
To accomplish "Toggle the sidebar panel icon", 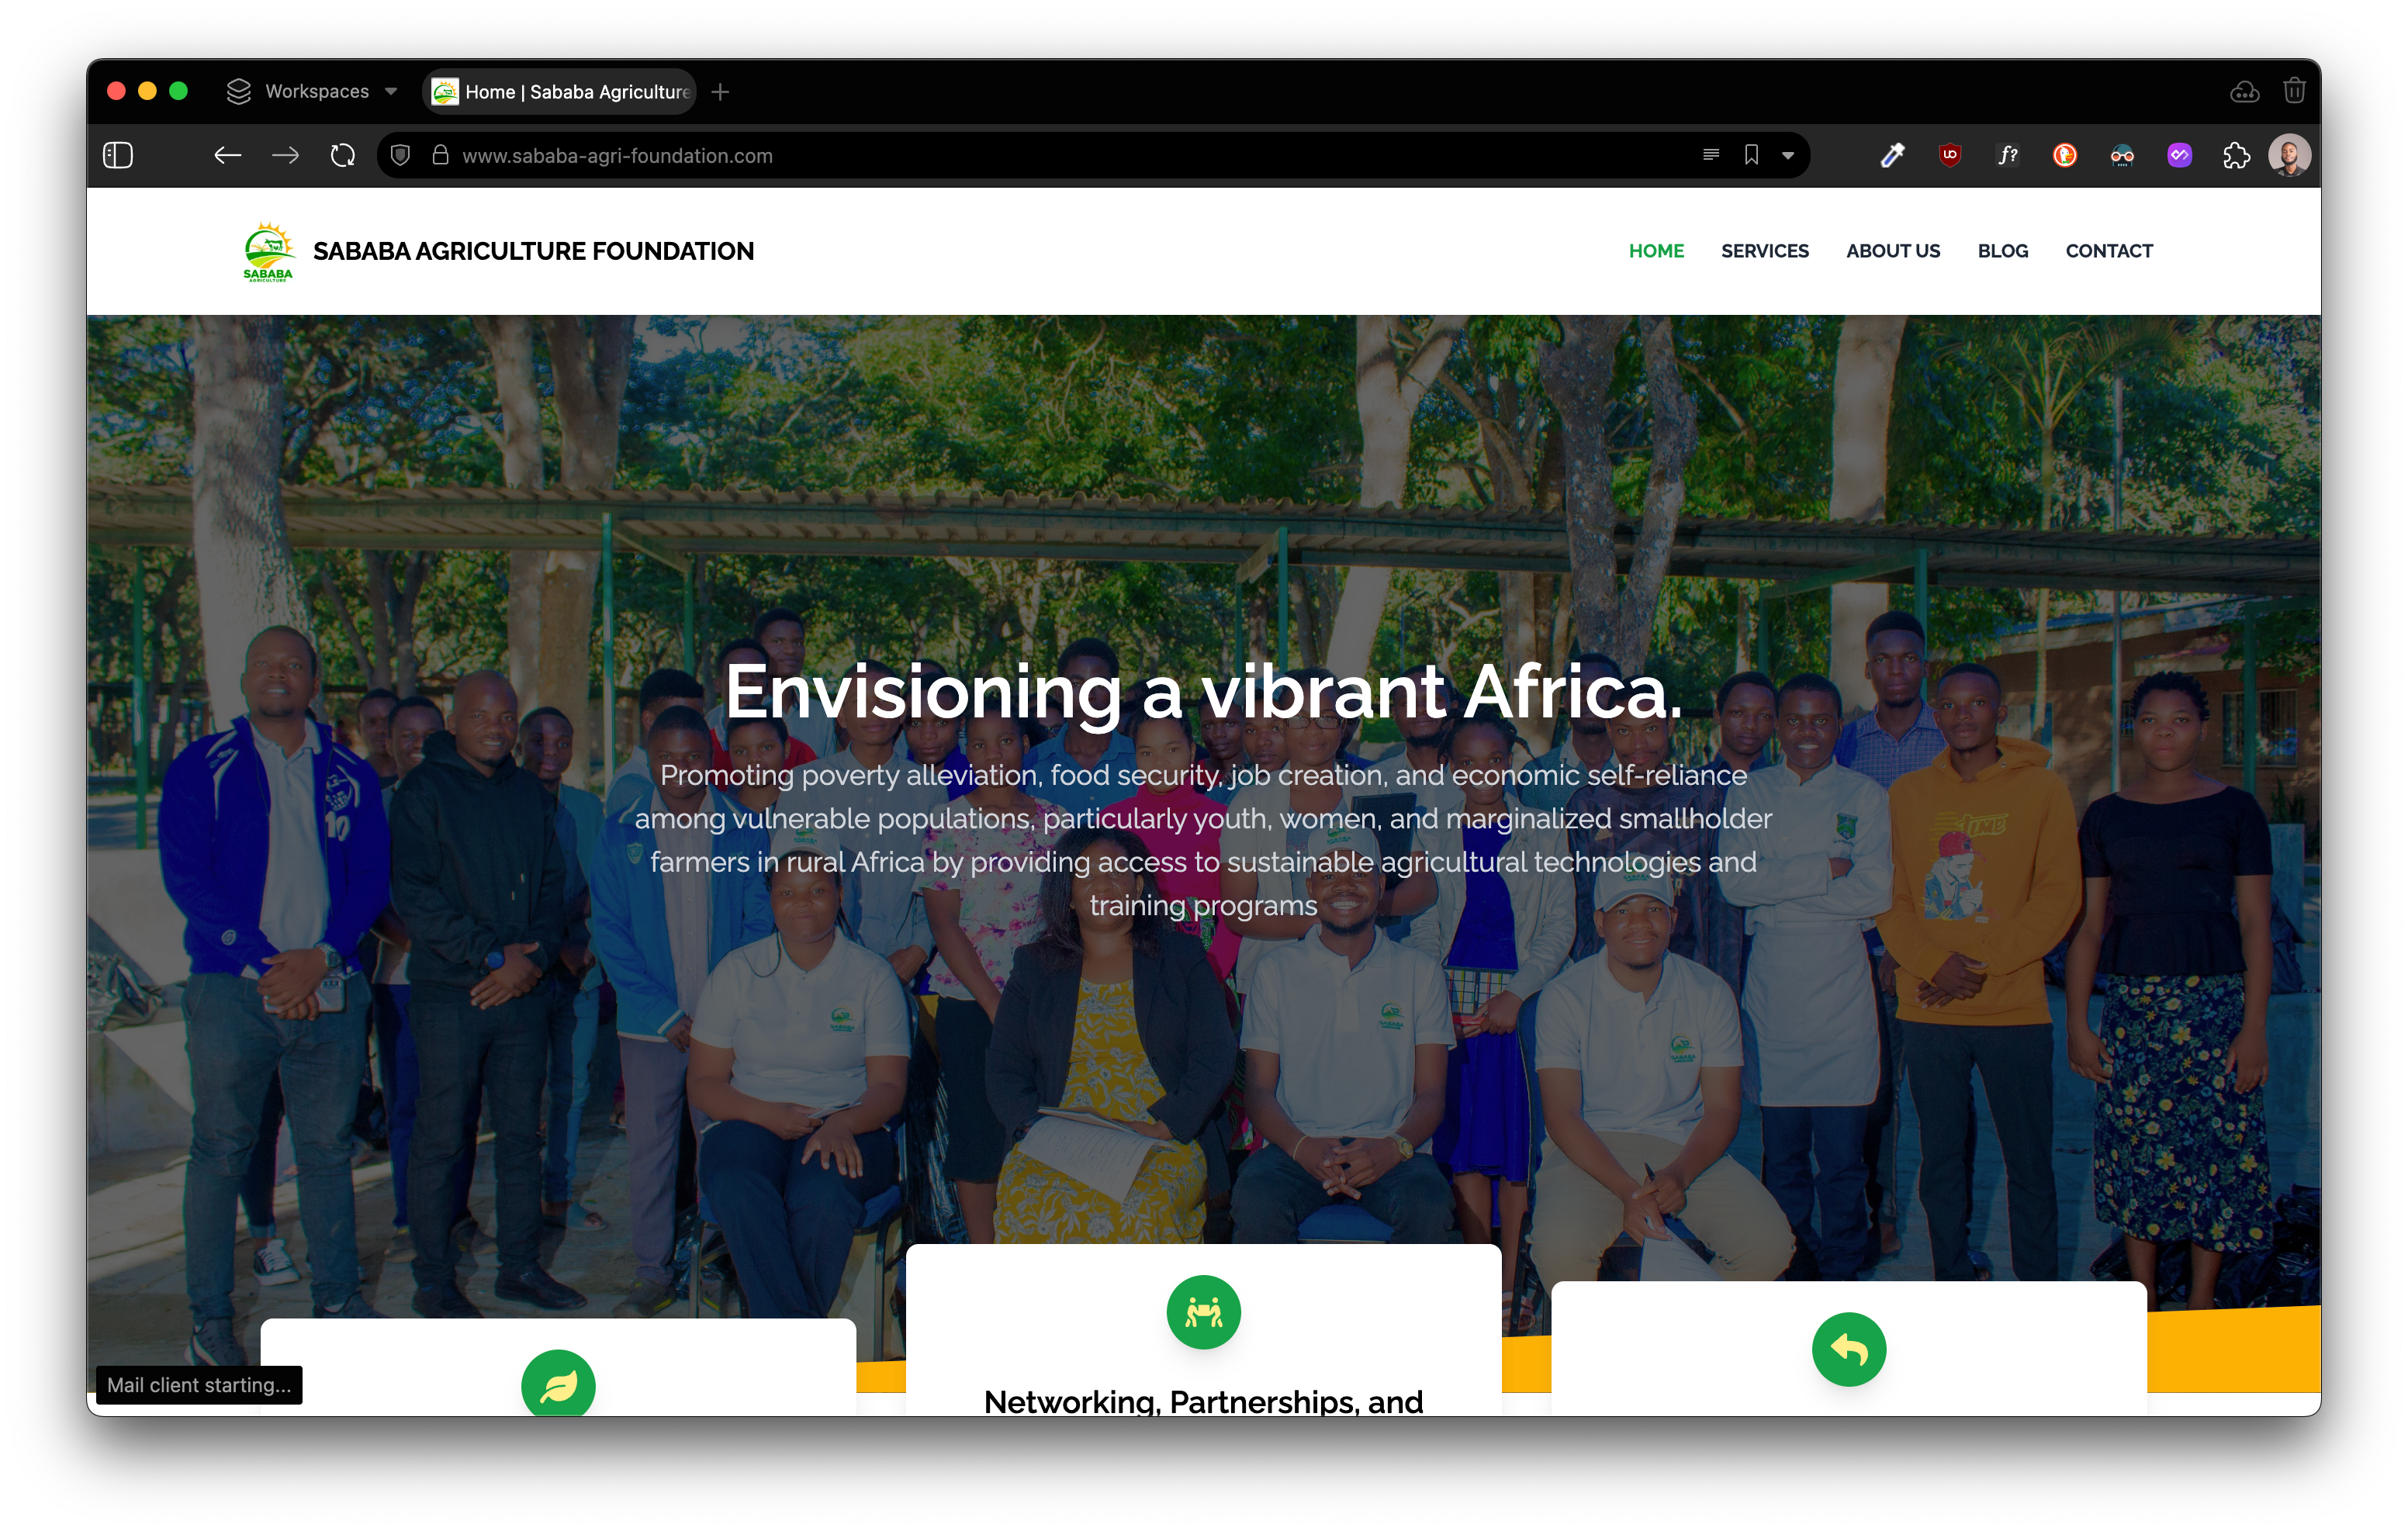I will 118,155.
